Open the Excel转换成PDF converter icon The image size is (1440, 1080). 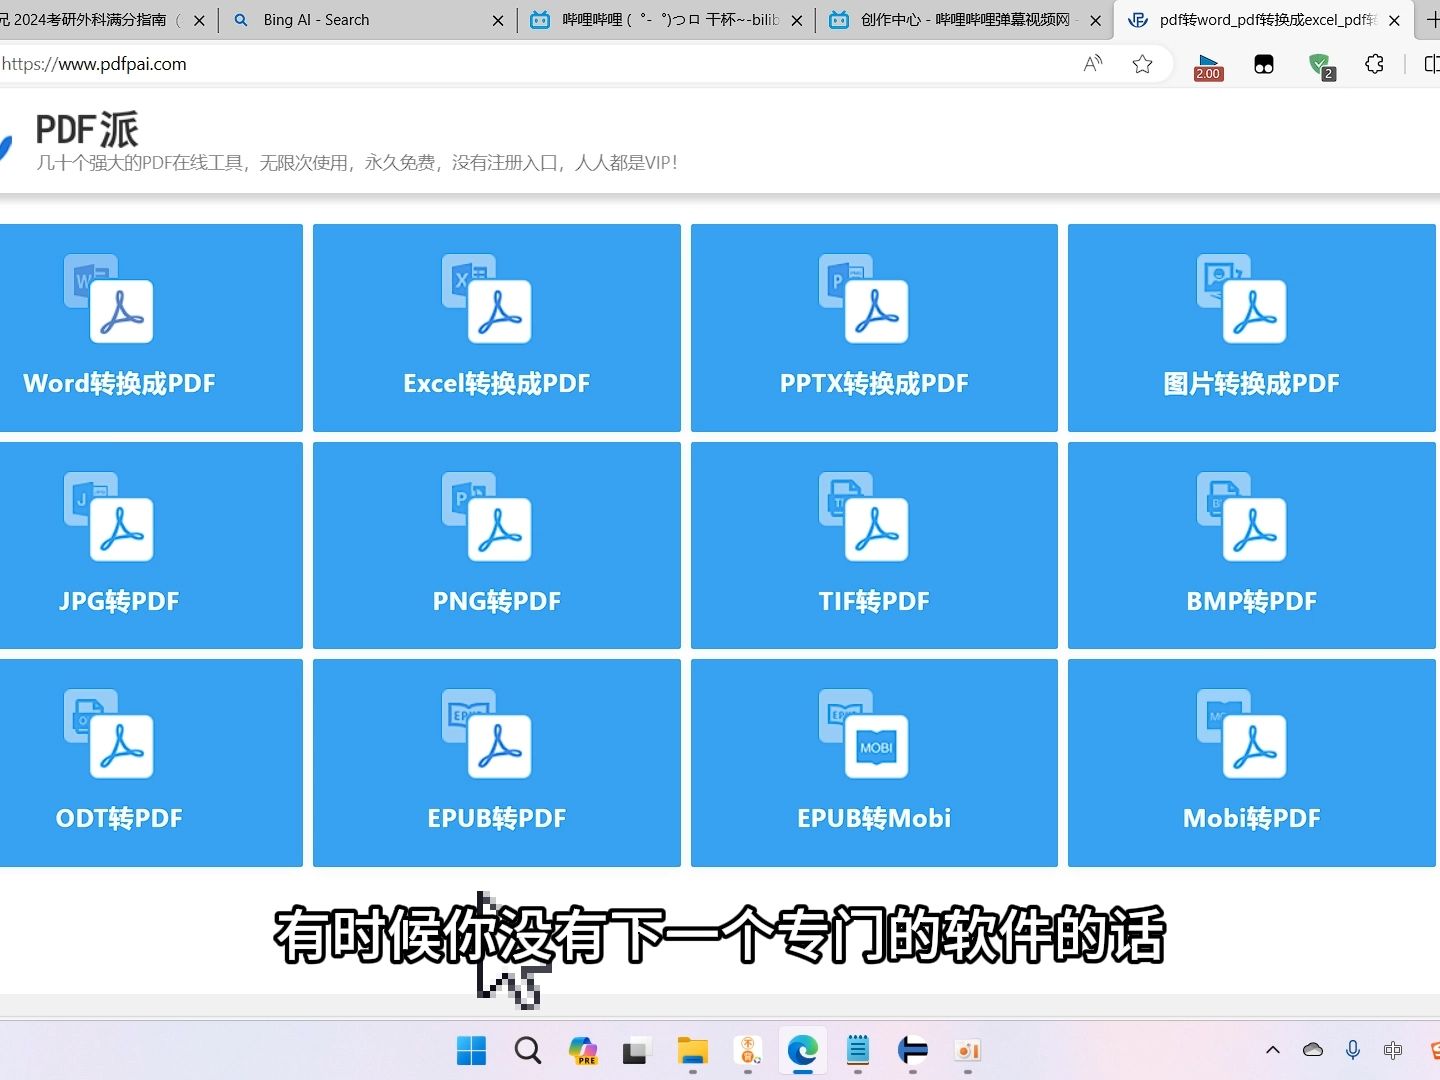pos(487,299)
